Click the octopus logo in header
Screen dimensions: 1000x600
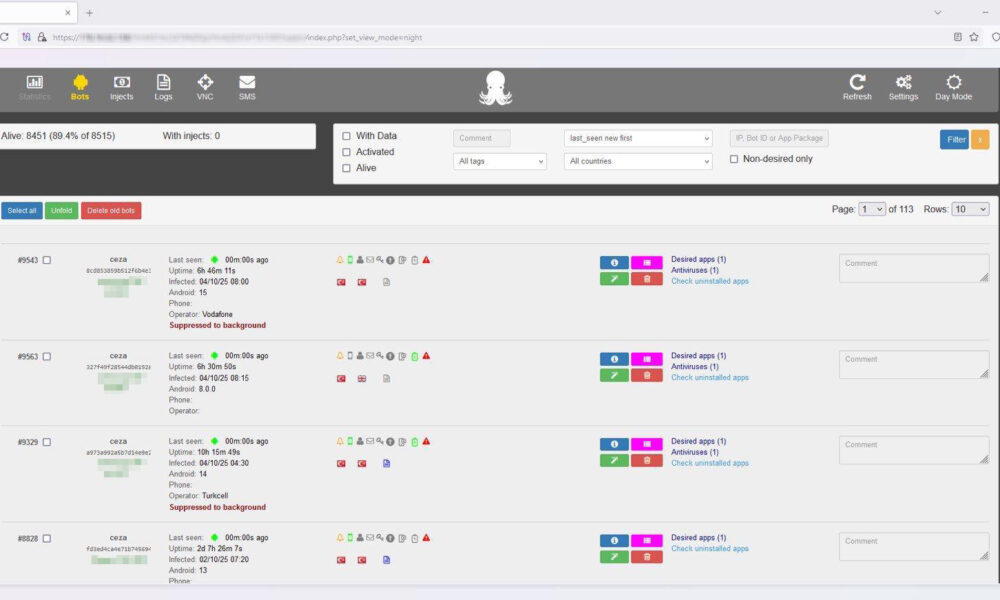coord(496,88)
